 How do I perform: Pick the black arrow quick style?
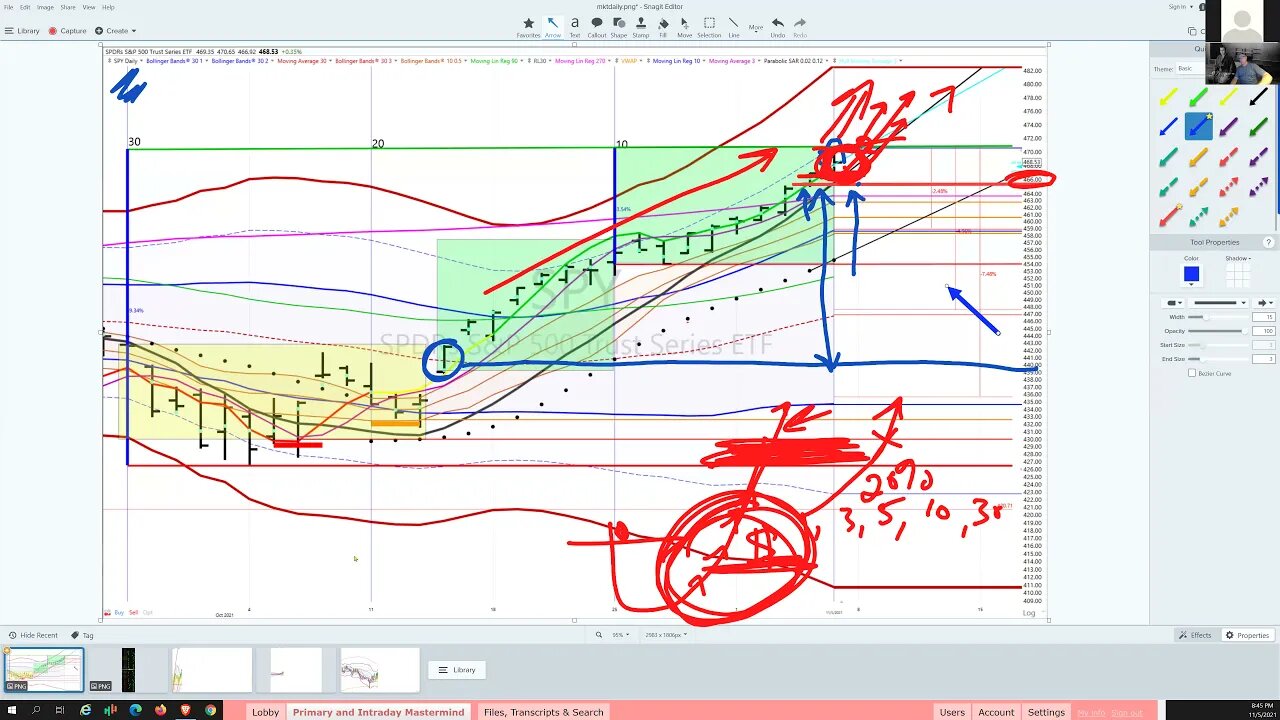[x=1258, y=97]
